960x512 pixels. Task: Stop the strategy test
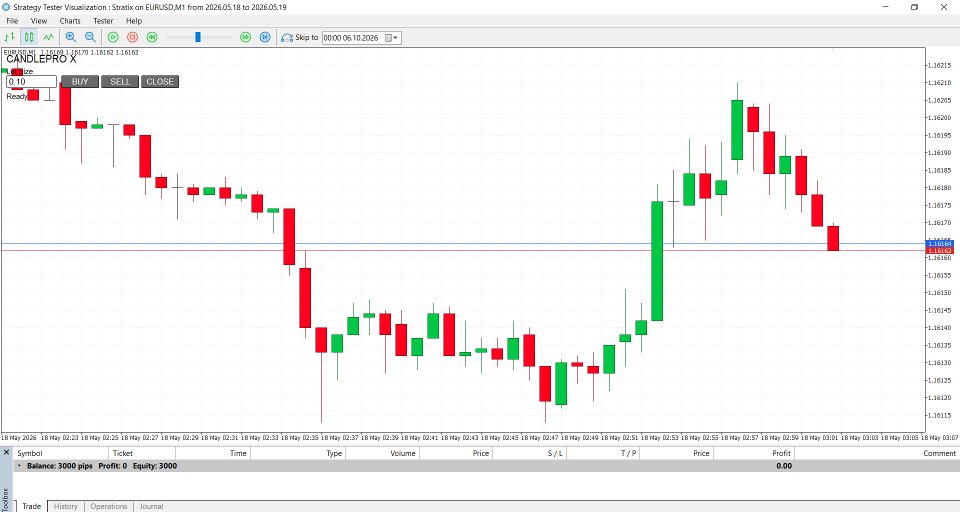tap(132, 37)
